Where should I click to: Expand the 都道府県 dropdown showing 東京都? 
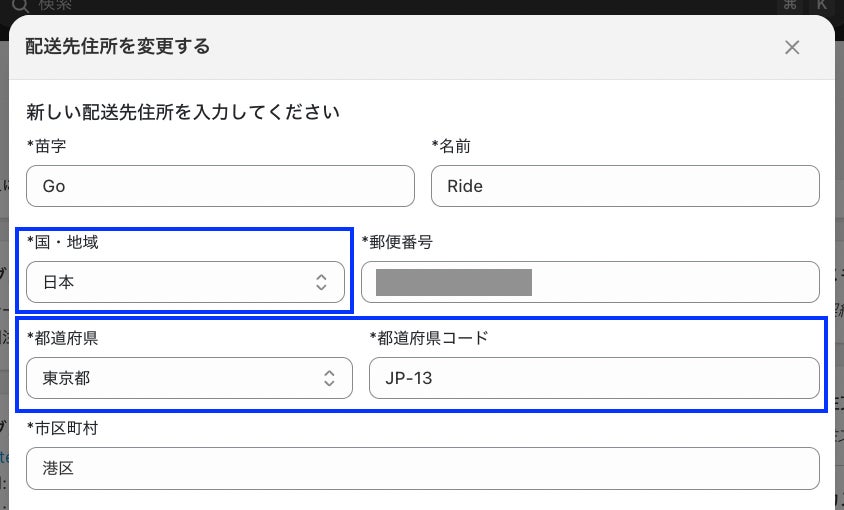(x=189, y=378)
